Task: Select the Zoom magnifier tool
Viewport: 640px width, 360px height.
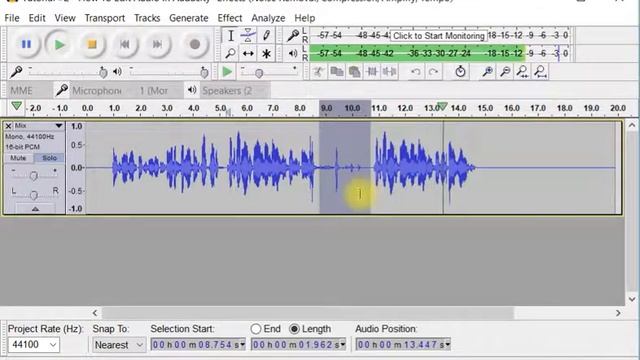Action: (231, 53)
